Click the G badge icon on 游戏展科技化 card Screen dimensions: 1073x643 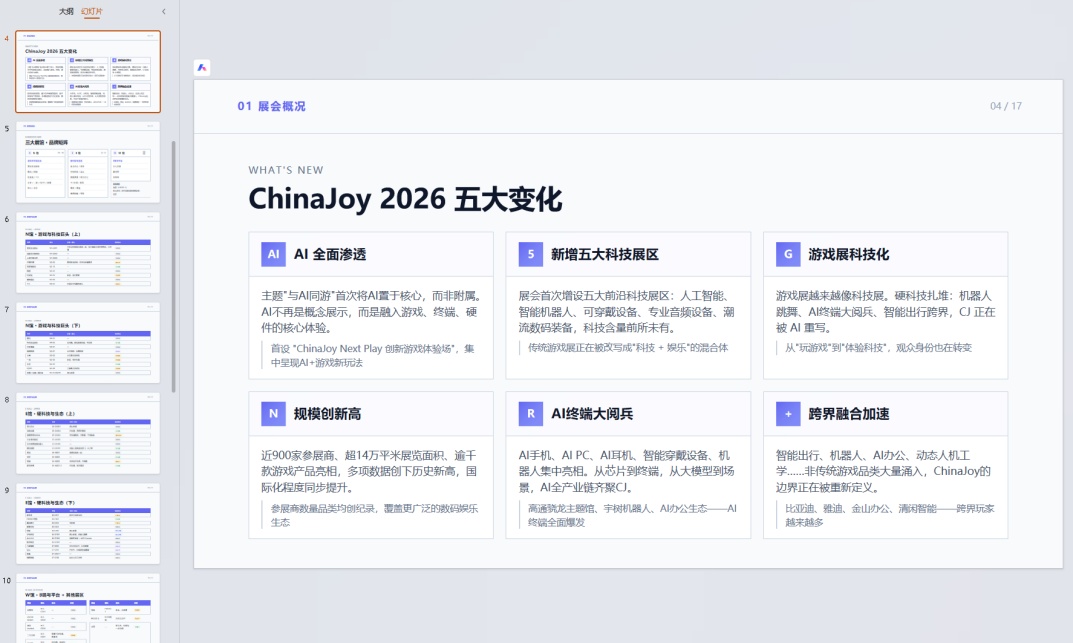pos(788,254)
